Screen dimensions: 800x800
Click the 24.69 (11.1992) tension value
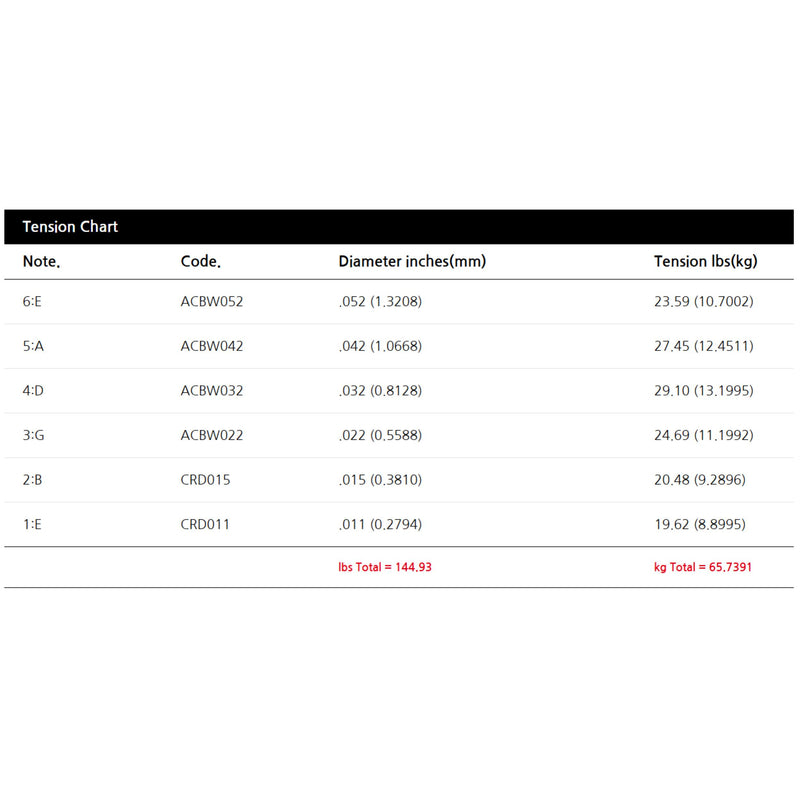click(x=703, y=435)
